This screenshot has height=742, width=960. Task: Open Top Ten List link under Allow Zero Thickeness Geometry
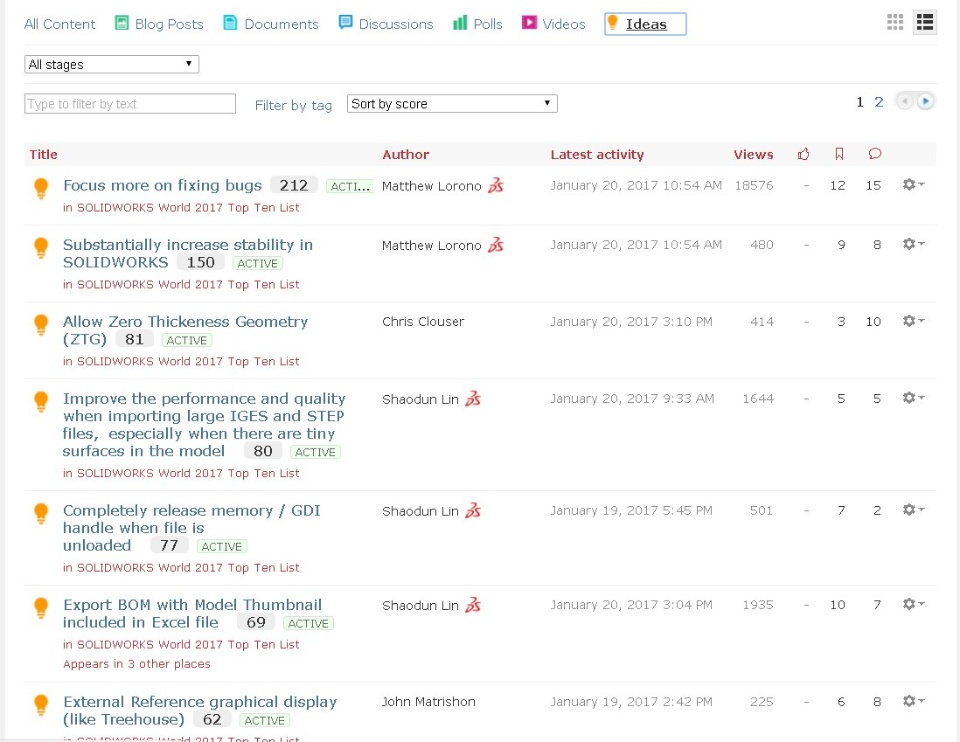[x=188, y=361]
